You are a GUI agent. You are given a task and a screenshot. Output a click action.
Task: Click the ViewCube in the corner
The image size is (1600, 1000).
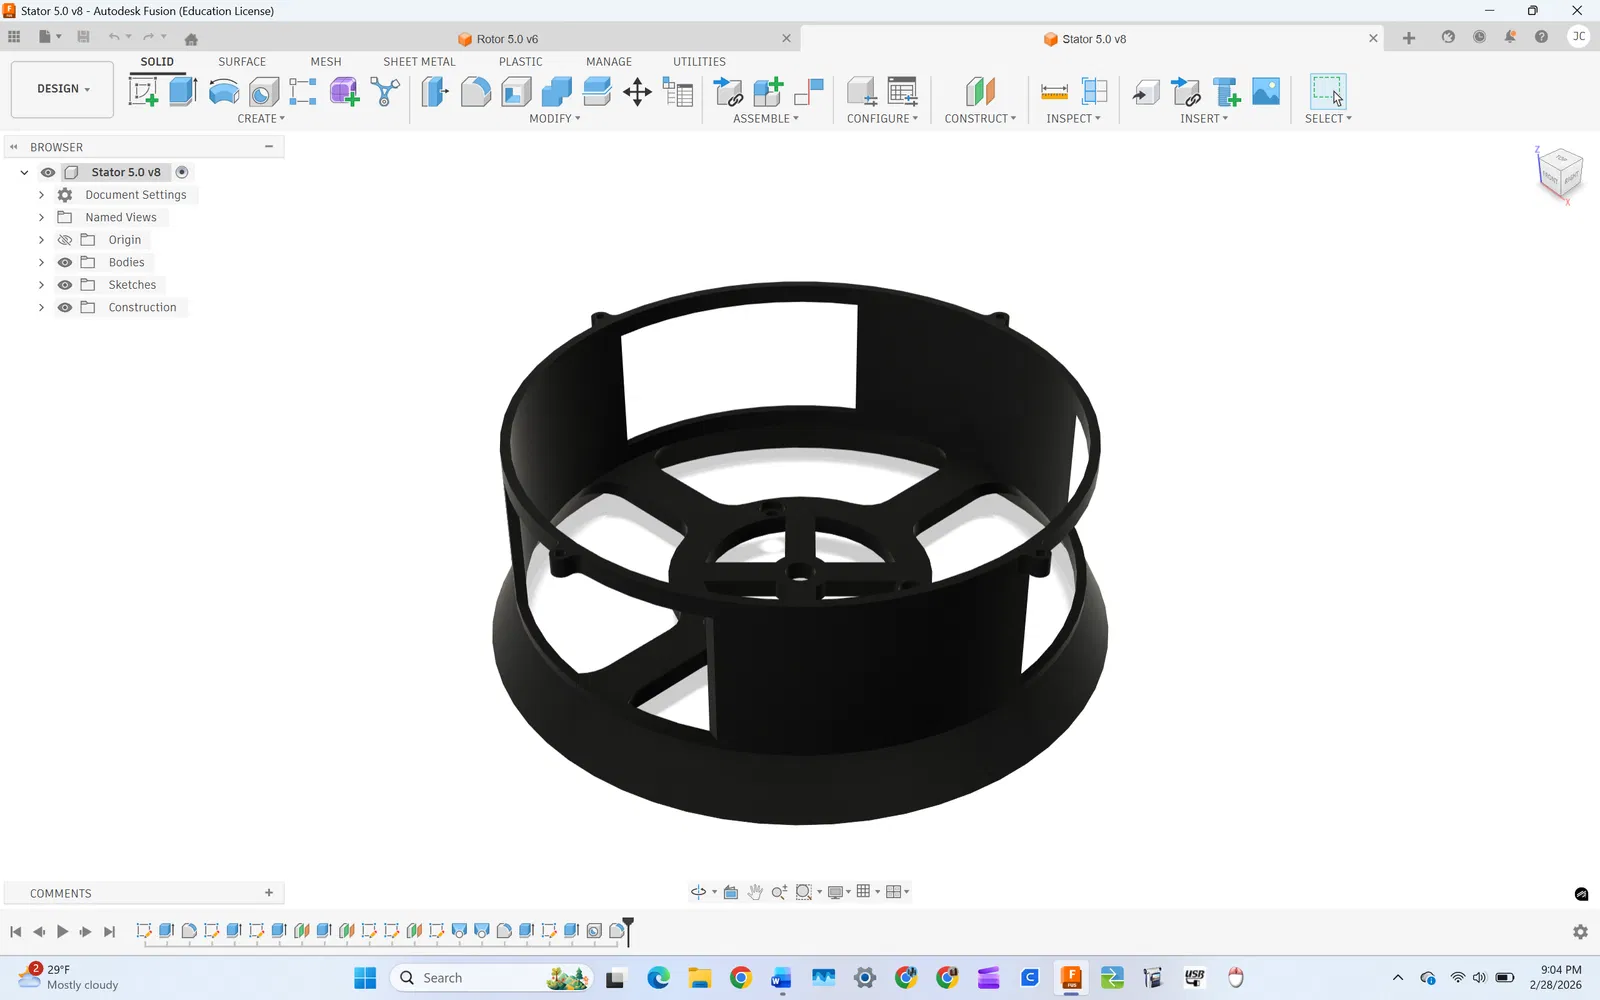tap(1560, 172)
